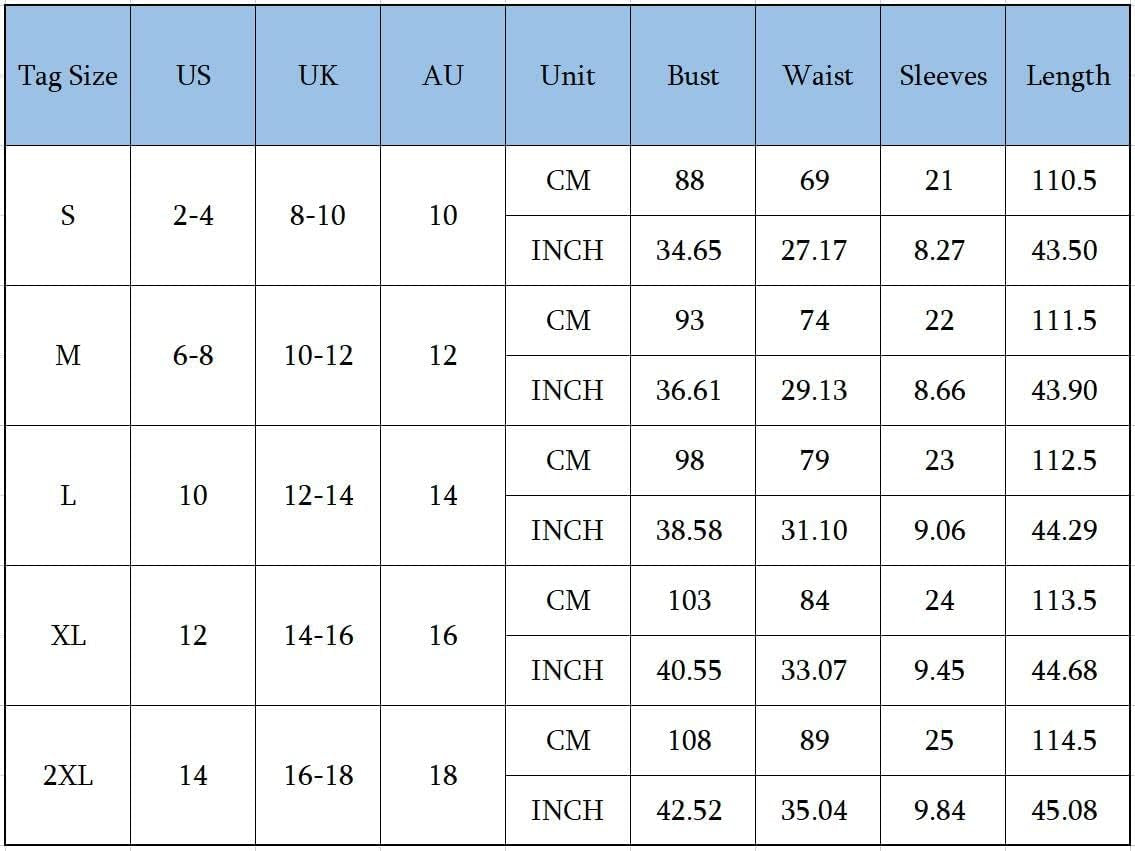Select the Unit header cell
Image resolution: width=1135 pixels, height=851 pixels.
567,76
